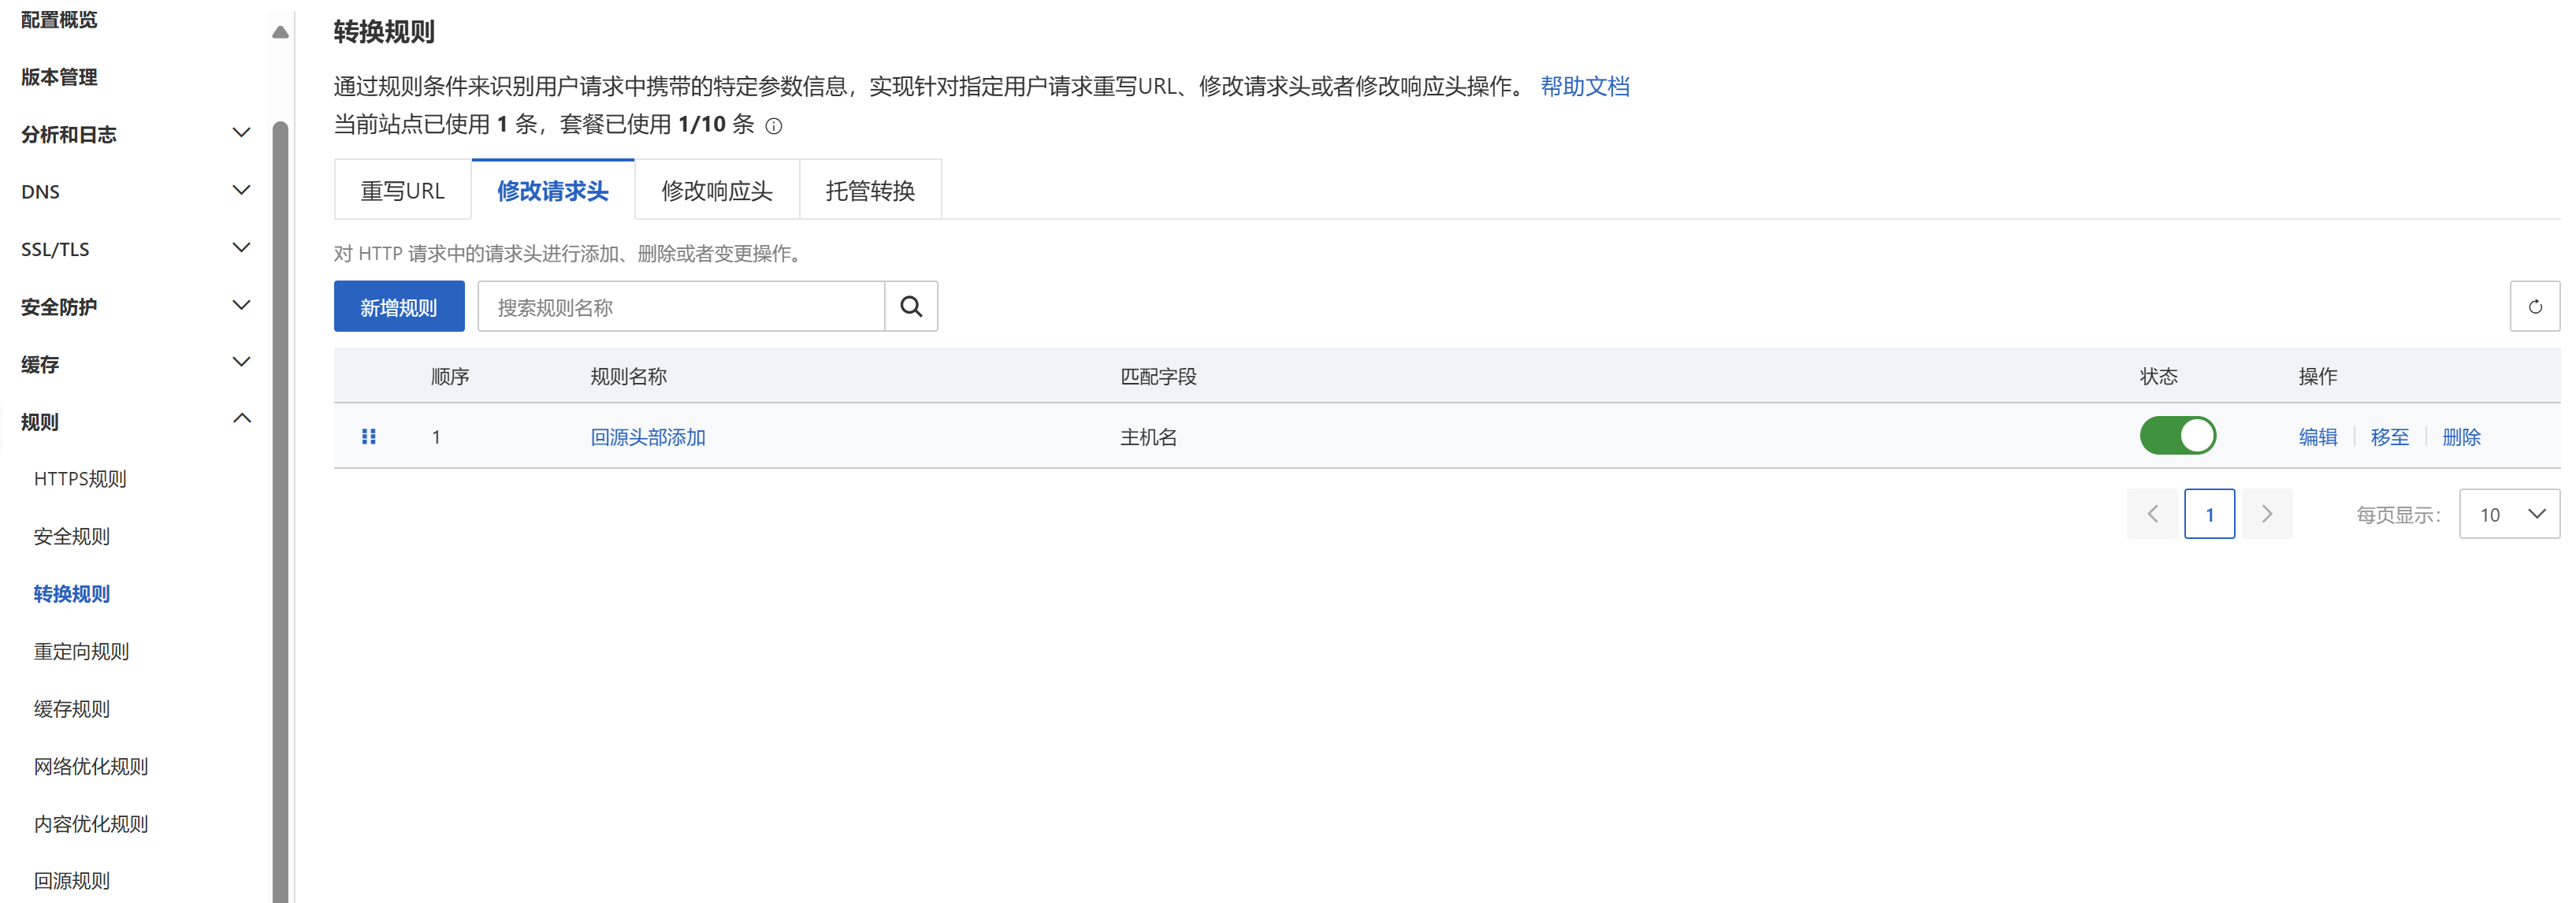The image size is (2576, 903).
Task: Click the 新增规则 button
Action: [x=398, y=307]
